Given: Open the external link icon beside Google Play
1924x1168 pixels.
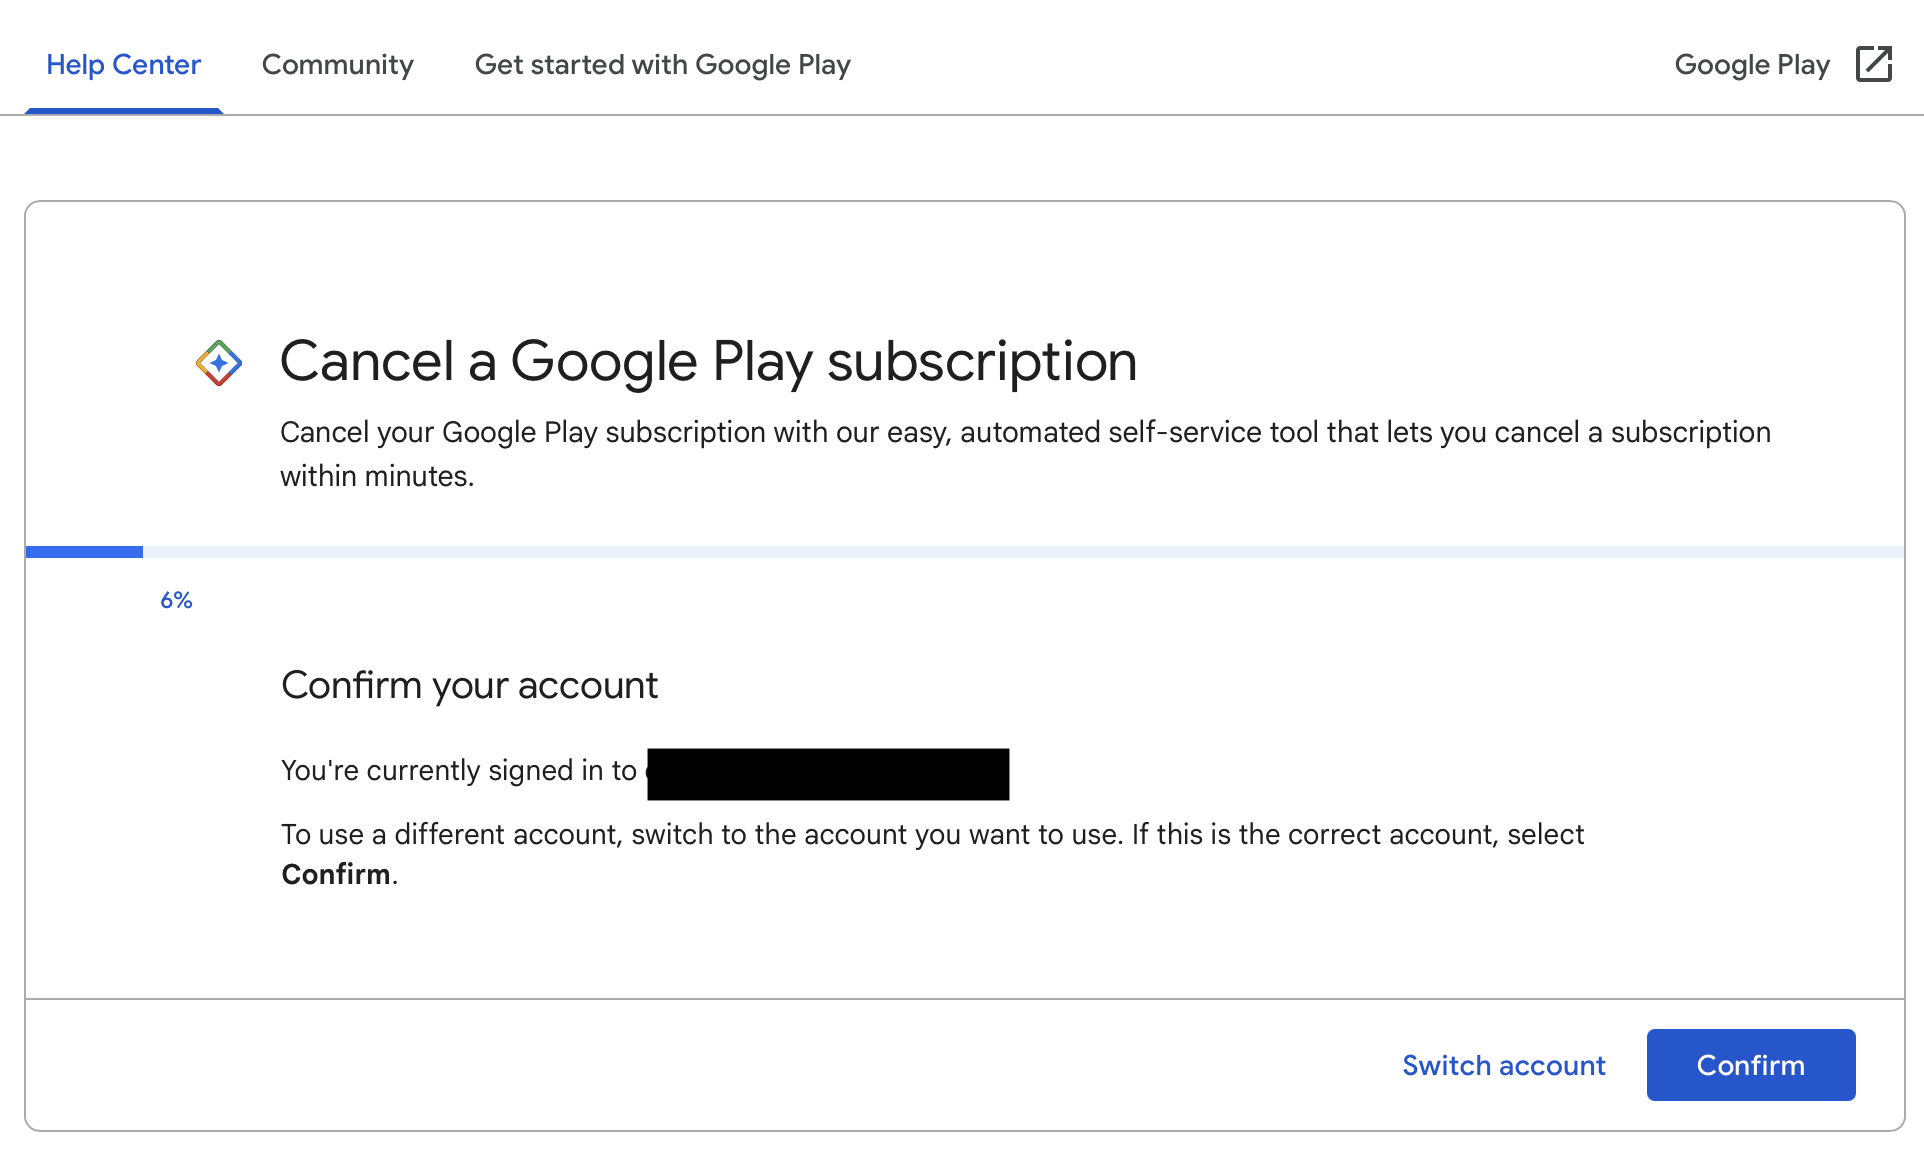Looking at the screenshot, I should tap(1873, 64).
